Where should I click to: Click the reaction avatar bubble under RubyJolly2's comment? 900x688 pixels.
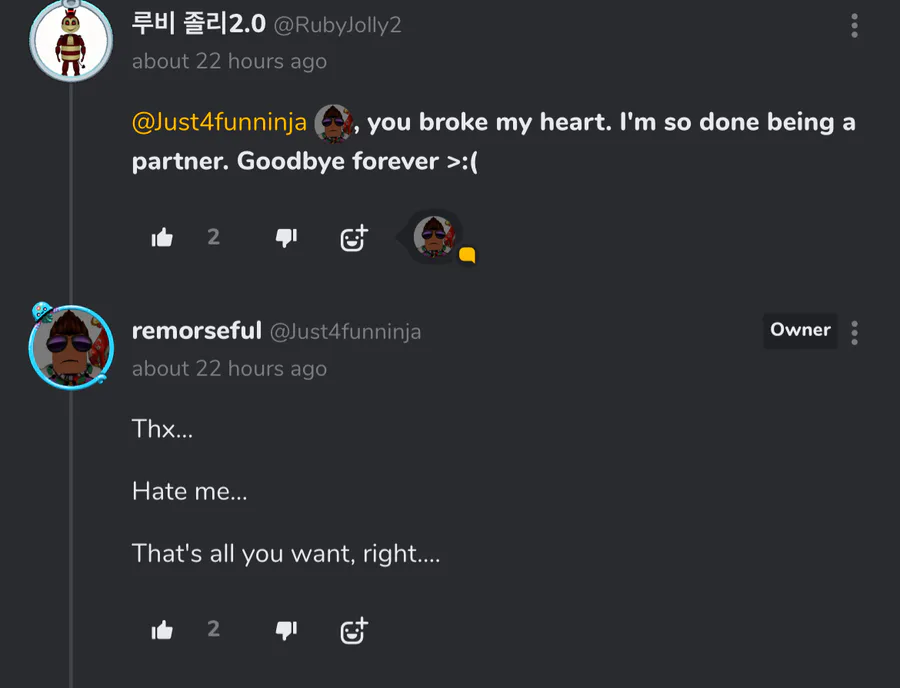(434, 238)
